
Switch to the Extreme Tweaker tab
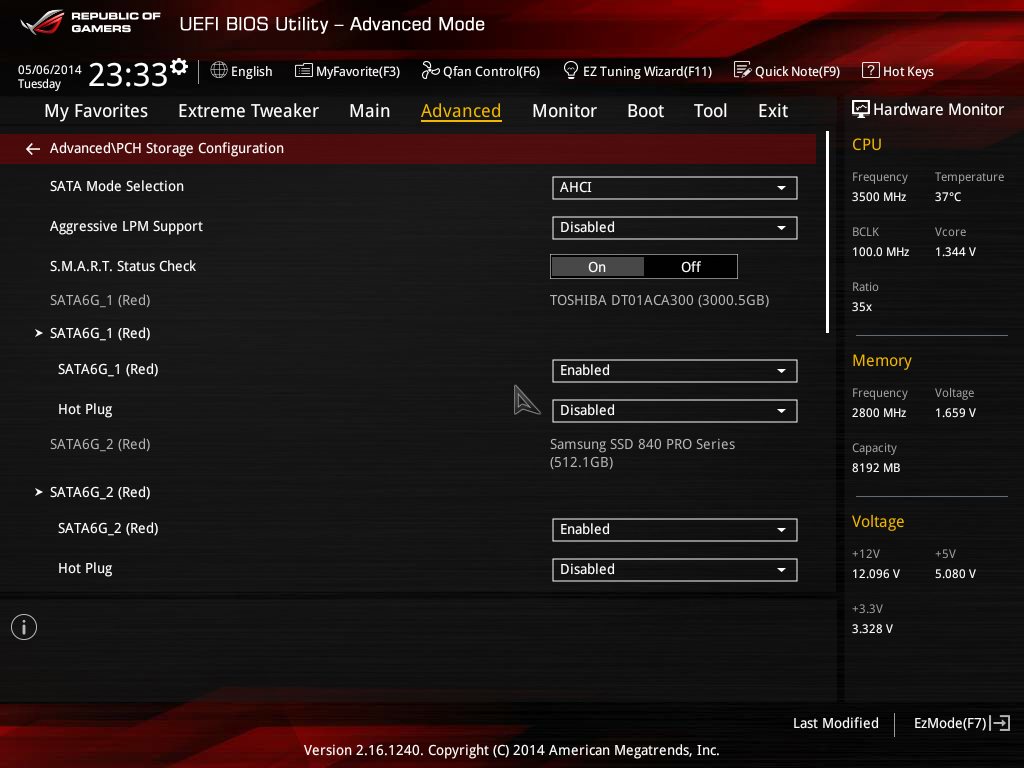click(248, 111)
